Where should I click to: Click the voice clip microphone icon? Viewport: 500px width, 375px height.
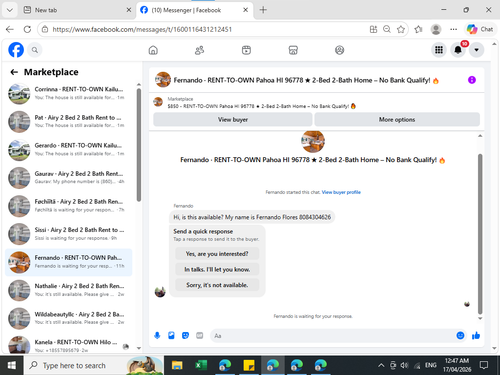pos(157,335)
